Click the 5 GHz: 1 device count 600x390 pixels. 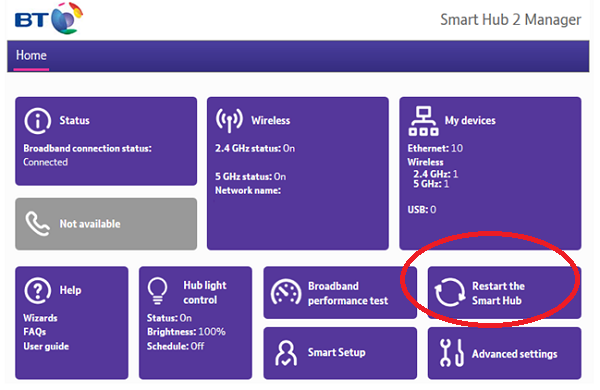coord(431,184)
